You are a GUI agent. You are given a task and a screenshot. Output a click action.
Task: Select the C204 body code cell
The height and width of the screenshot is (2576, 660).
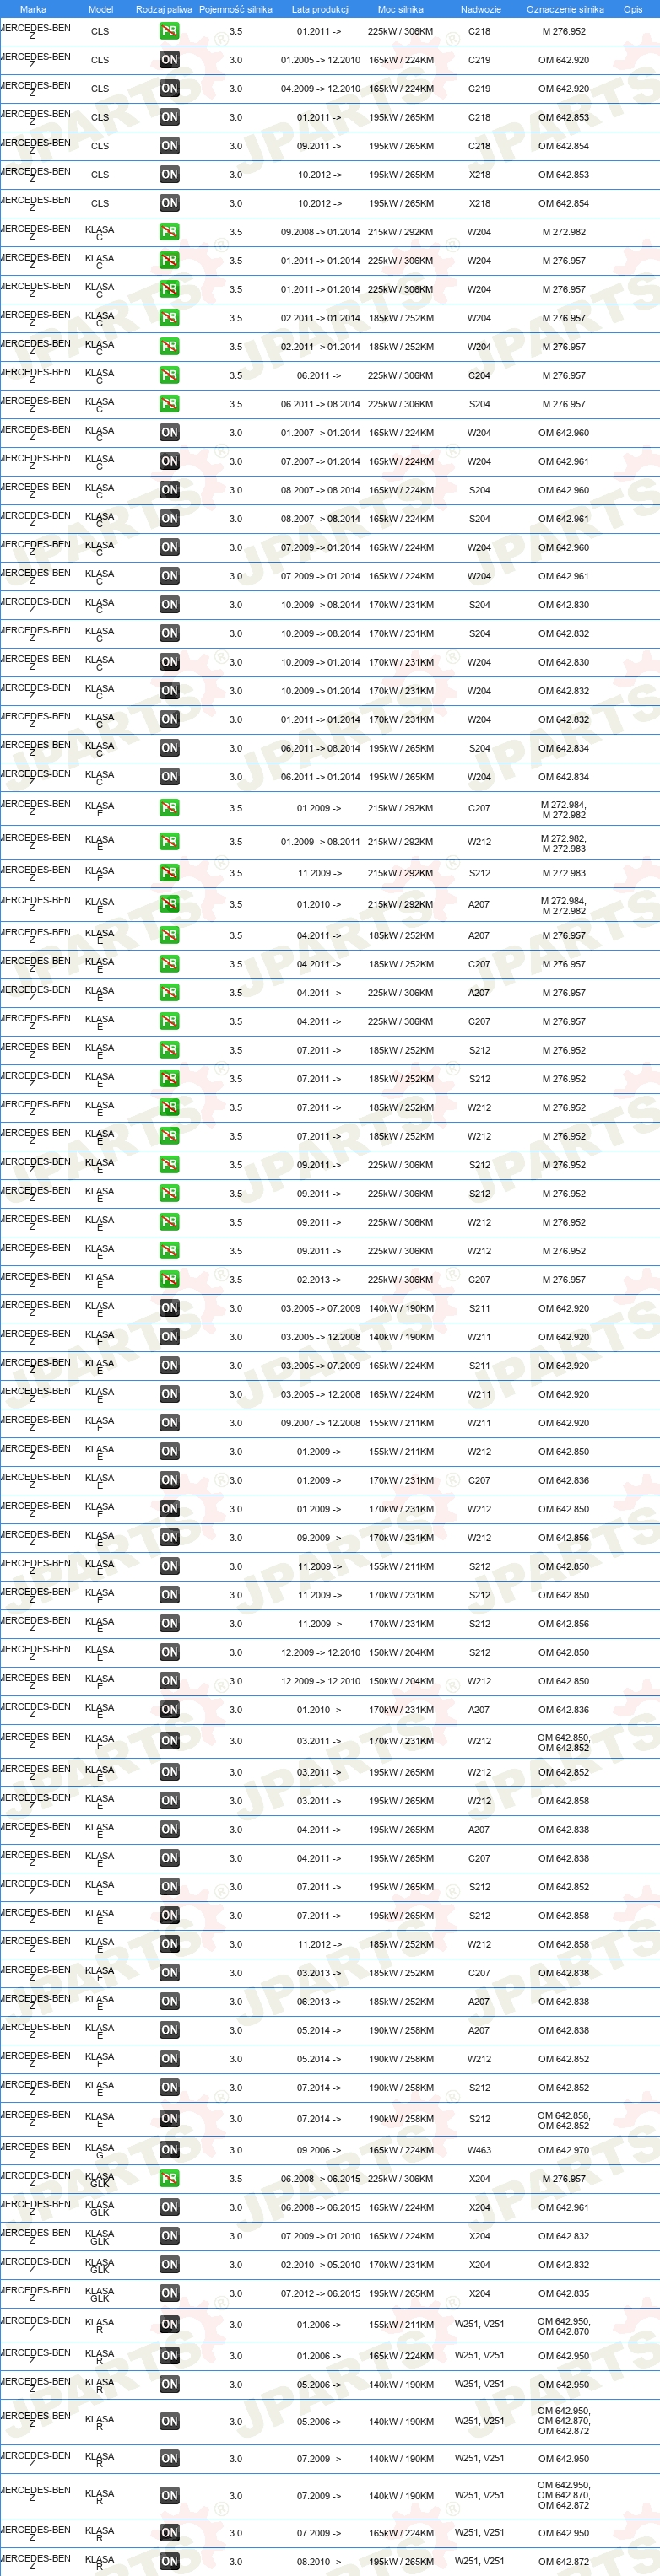tap(479, 375)
